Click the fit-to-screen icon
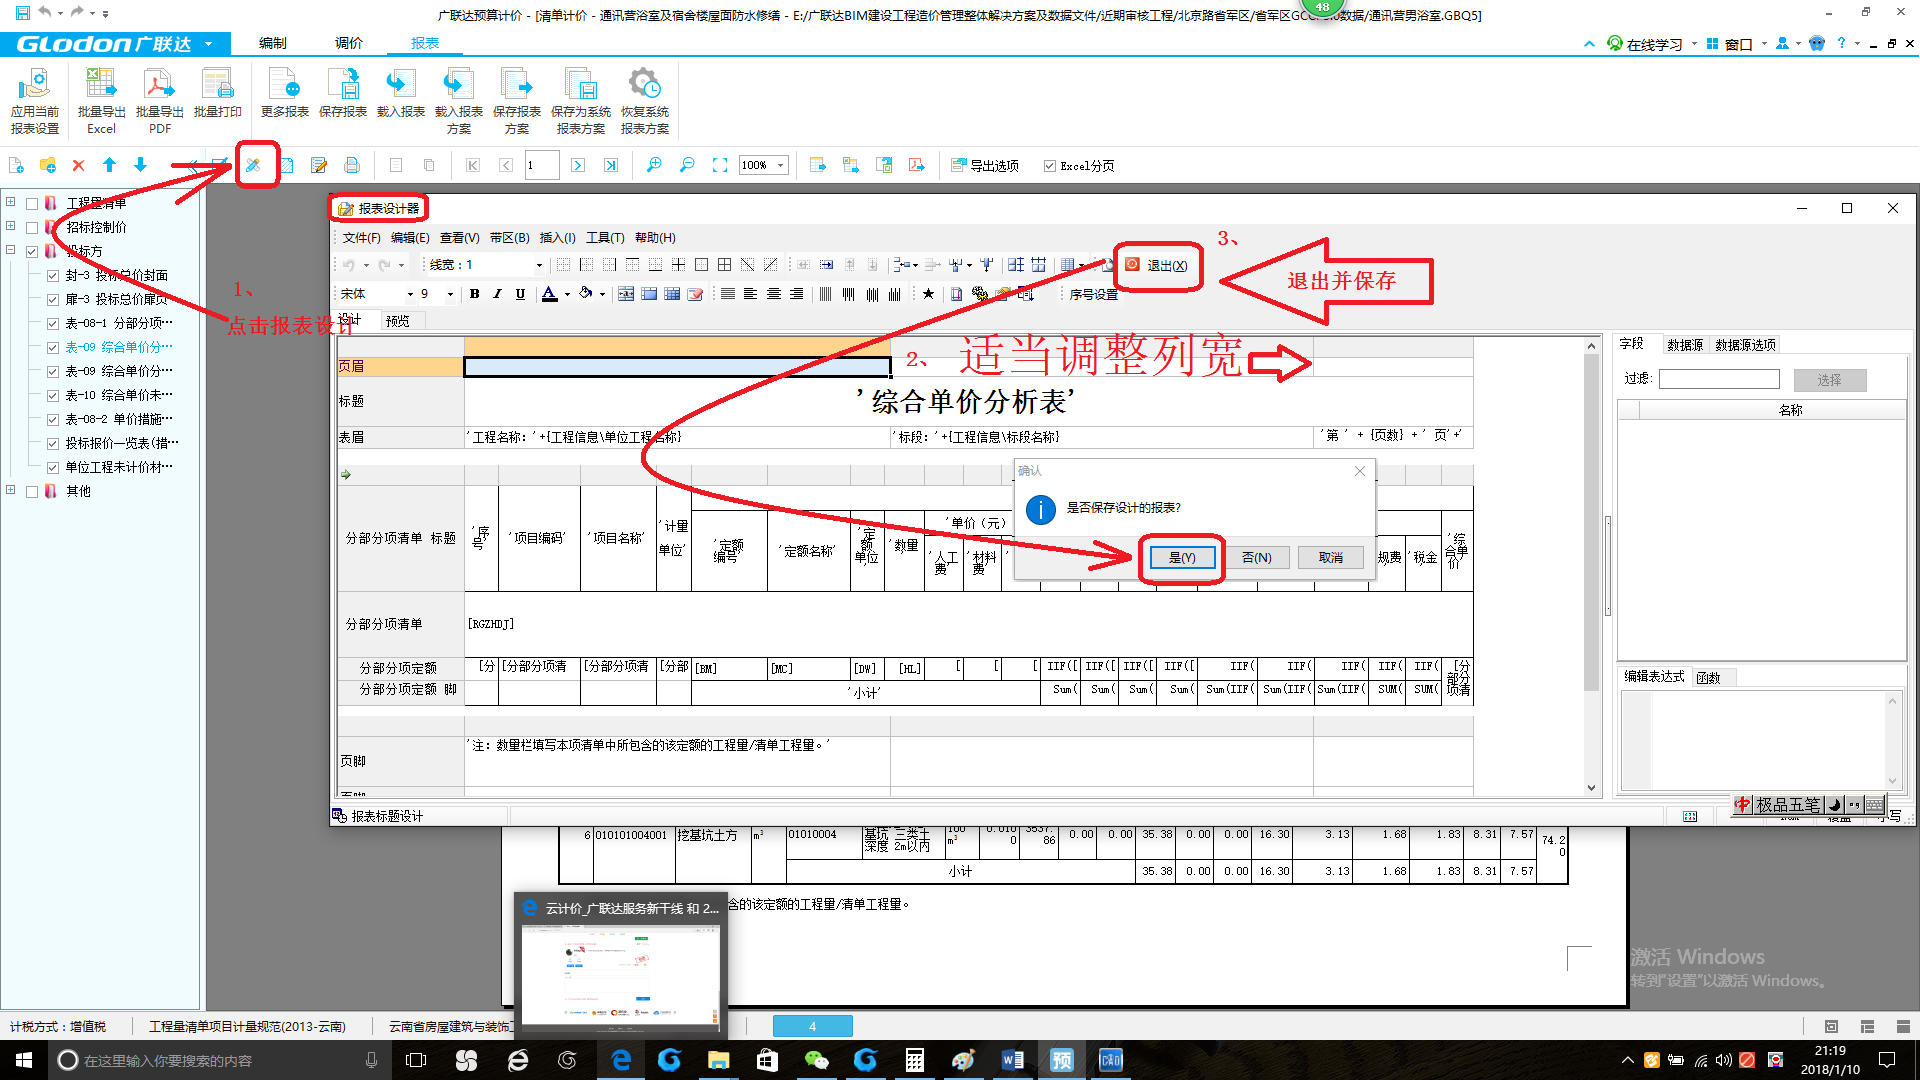The height and width of the screenshot is (1080, 1920). 720,165
